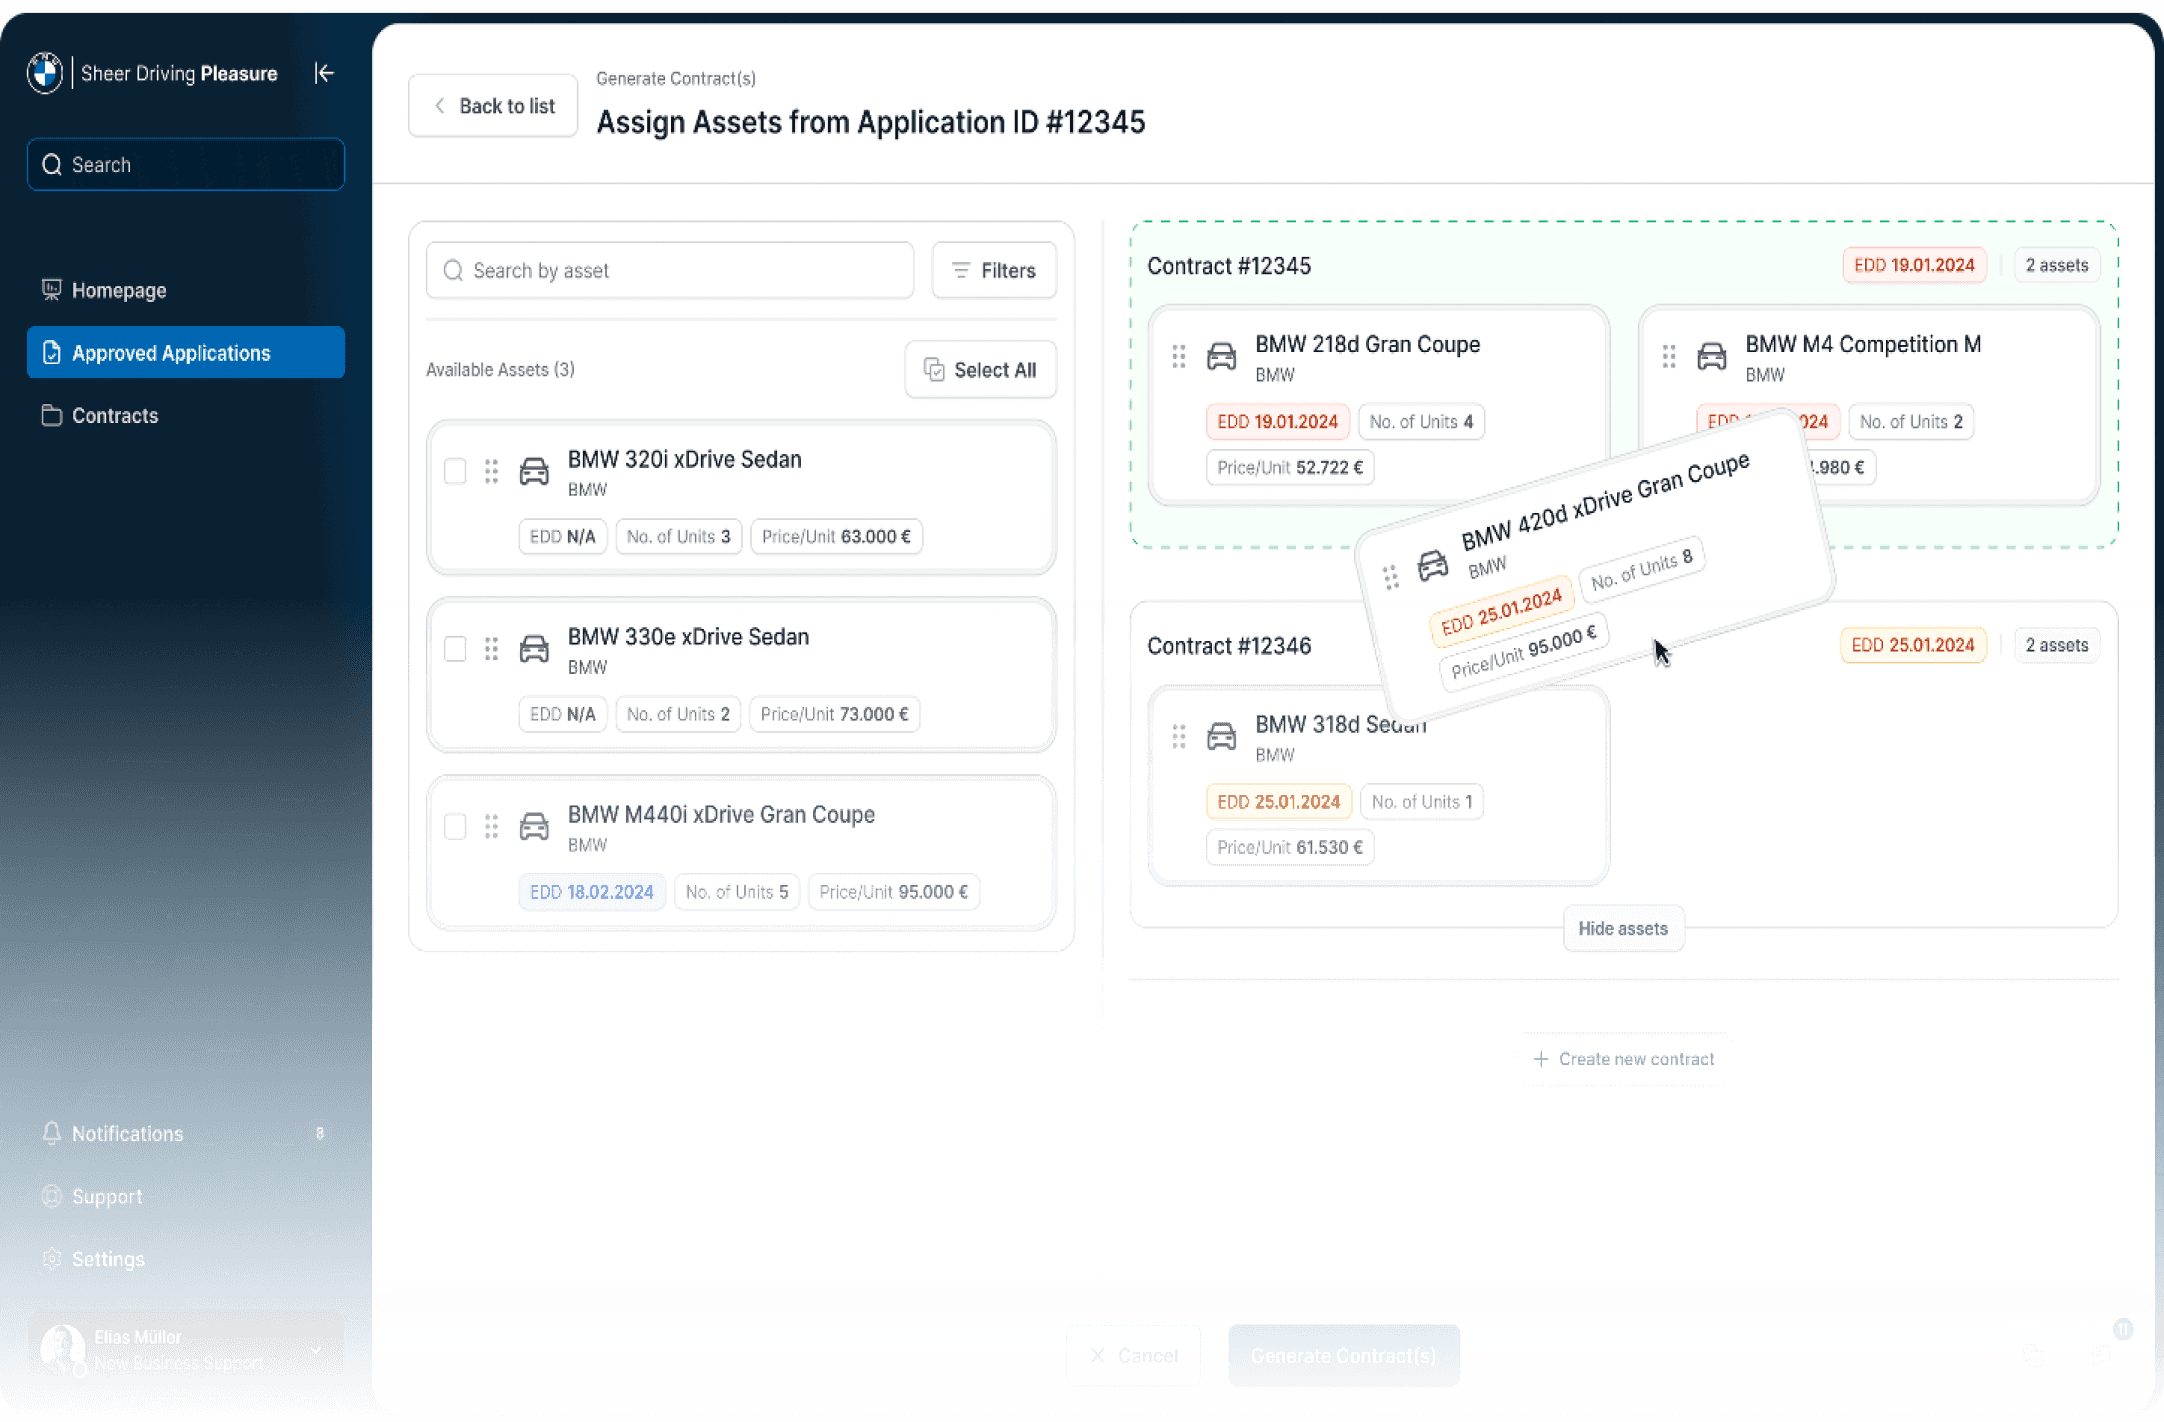Click drag handle on BMW 218d Gran Coupe

pos(1179,356)
